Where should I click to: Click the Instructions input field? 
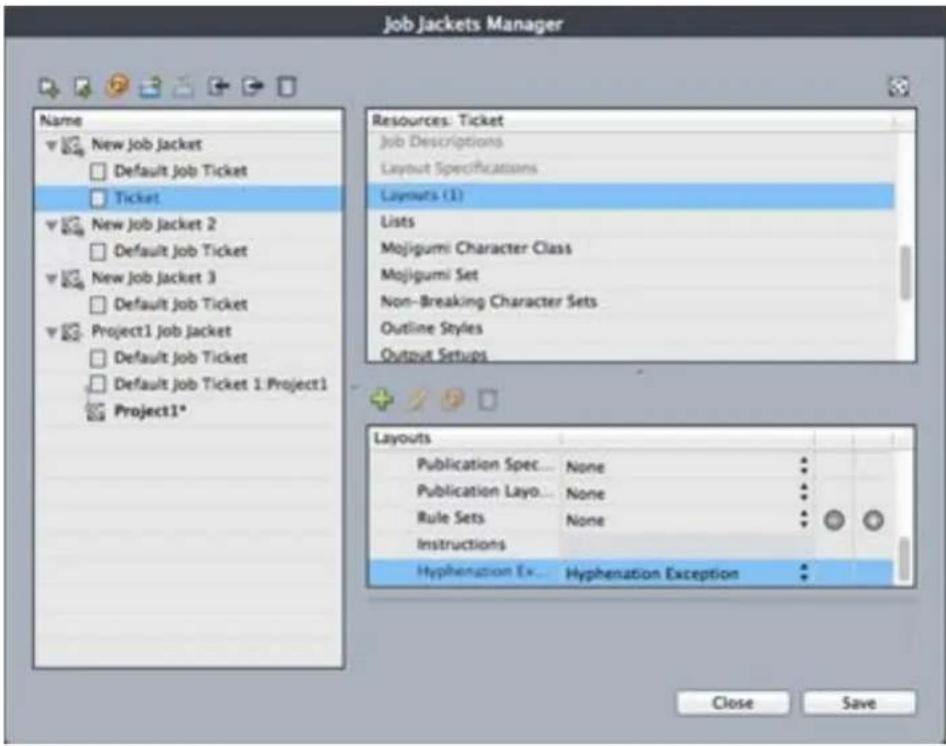tap(687, 546)
